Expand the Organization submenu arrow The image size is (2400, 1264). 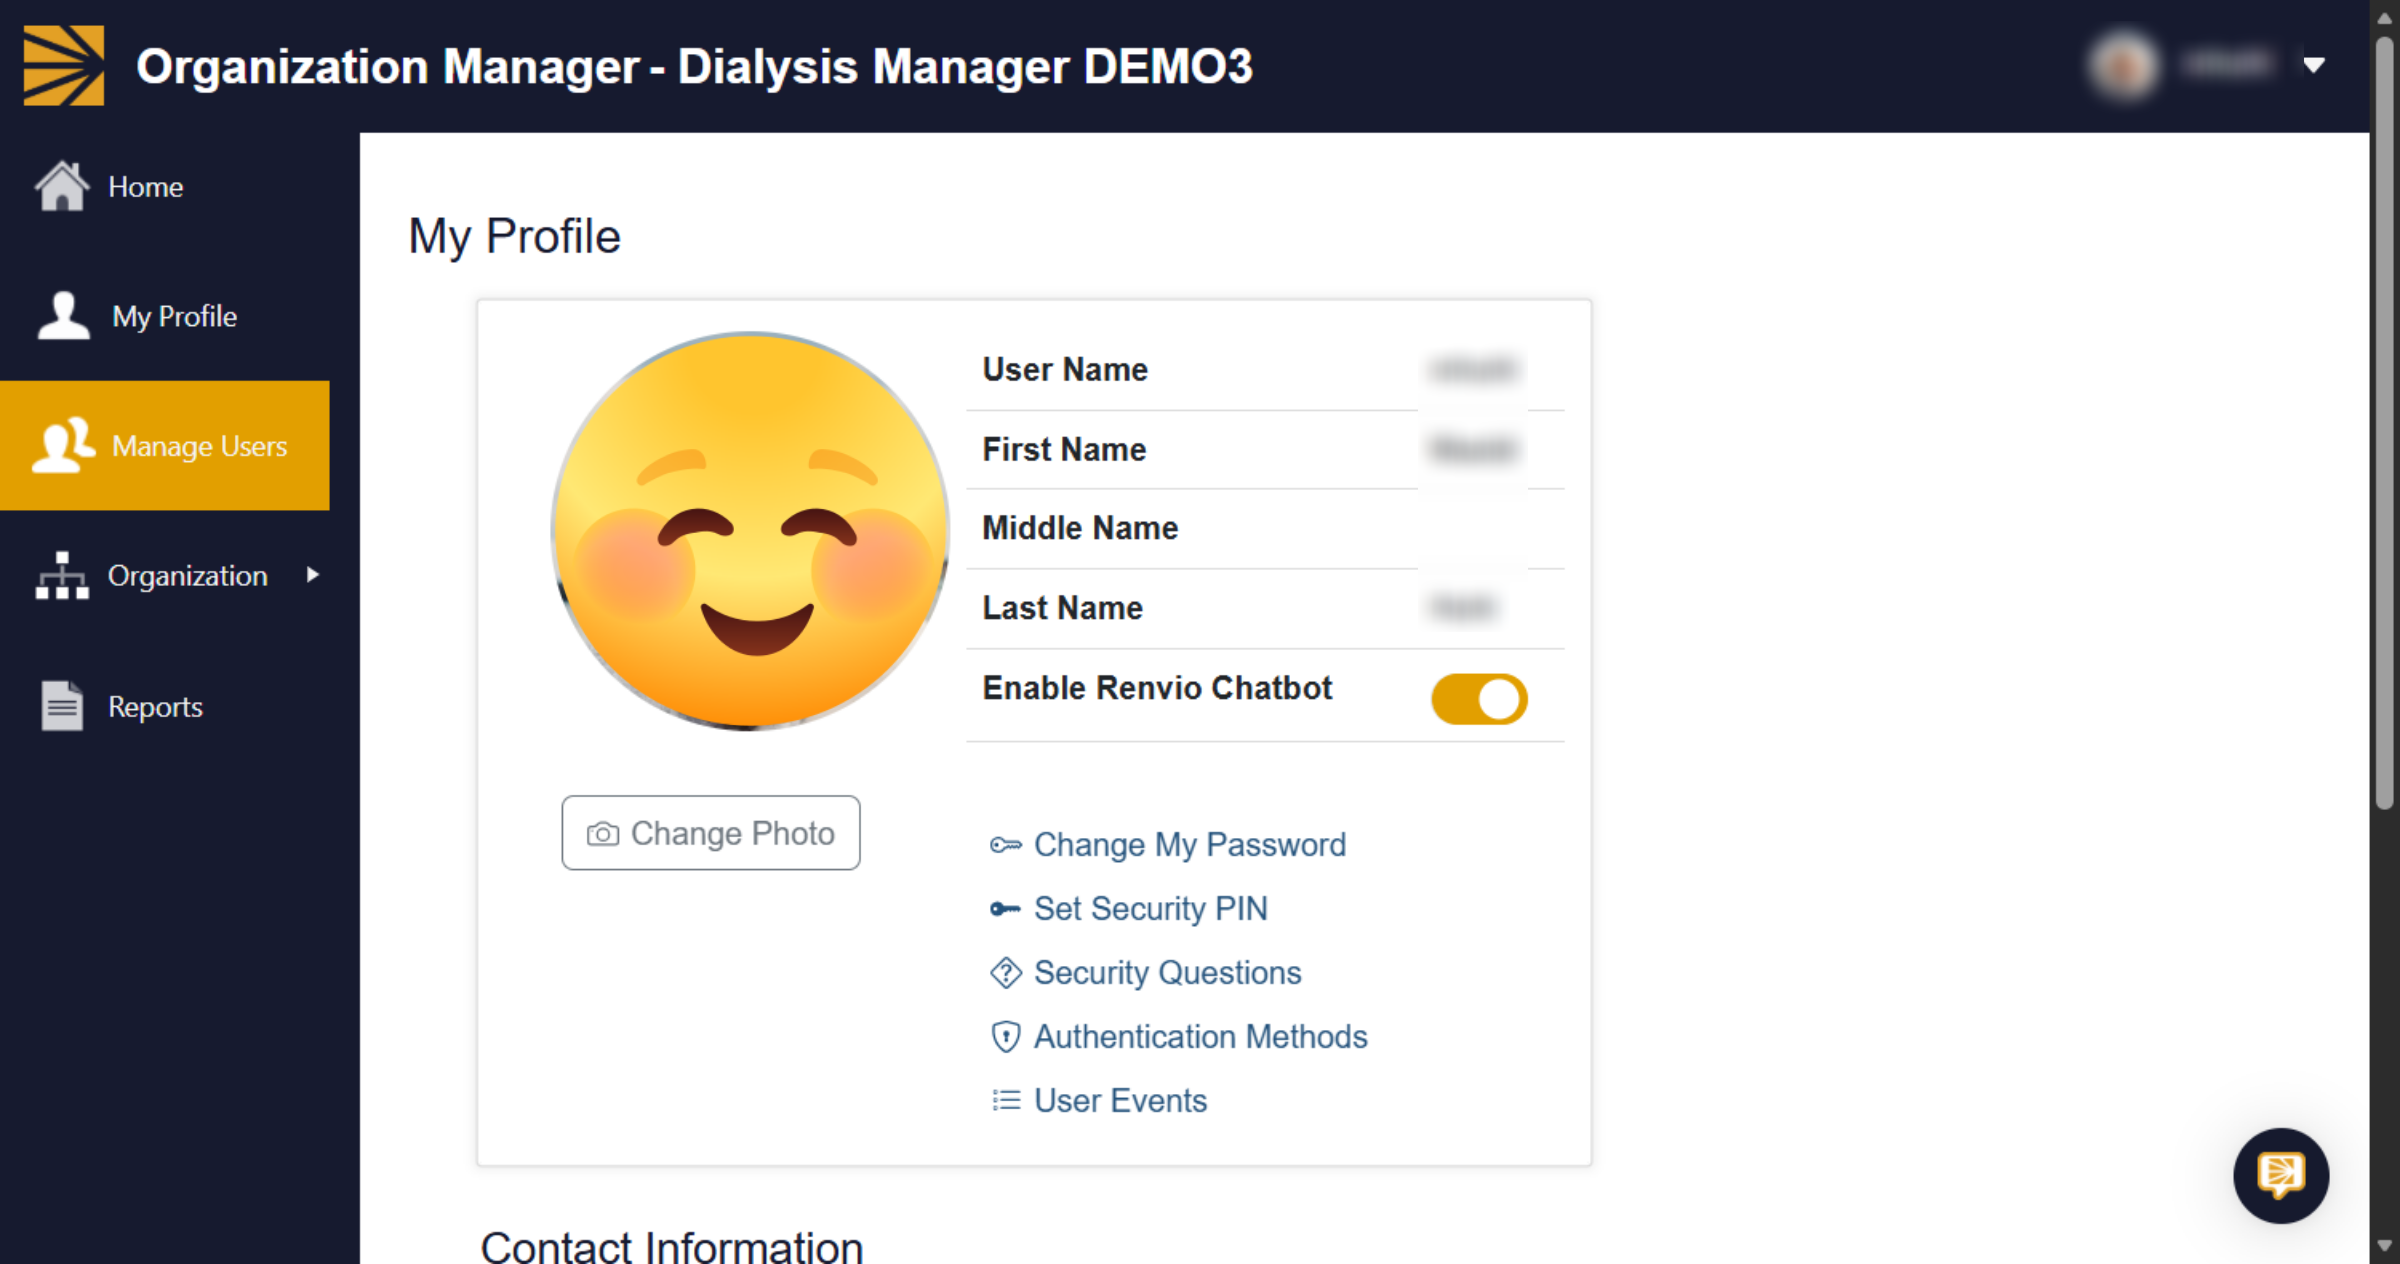[313, 575]
